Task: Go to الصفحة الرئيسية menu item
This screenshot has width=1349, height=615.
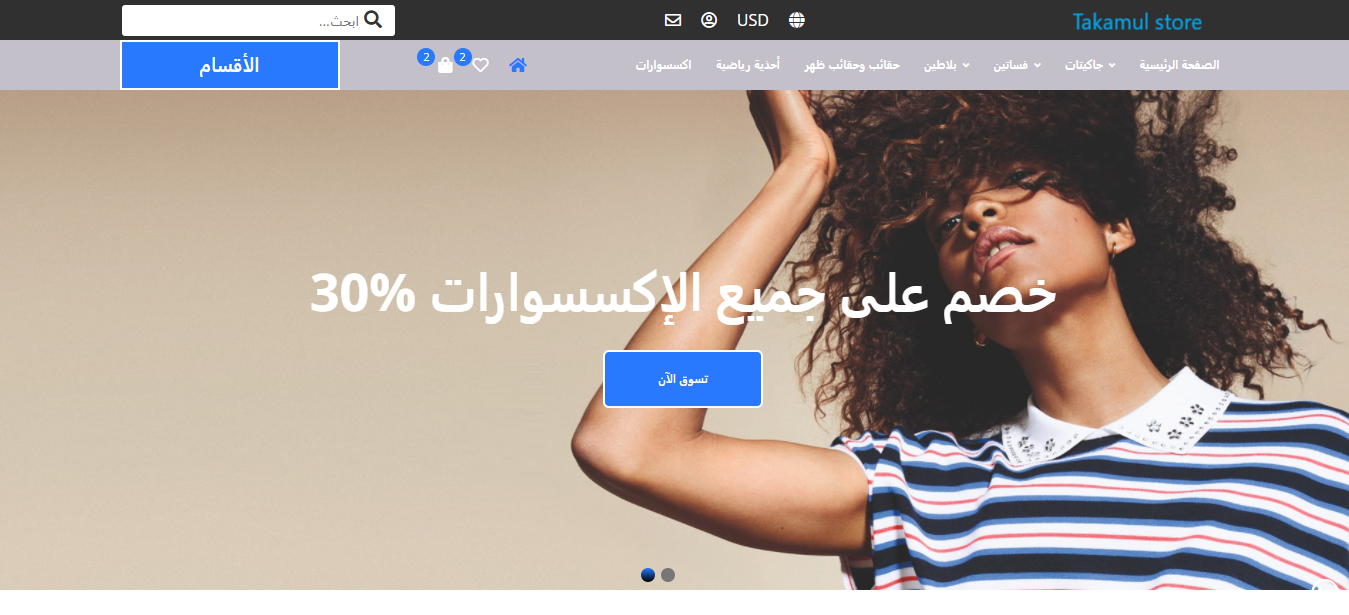Action: pos(1180,65)
